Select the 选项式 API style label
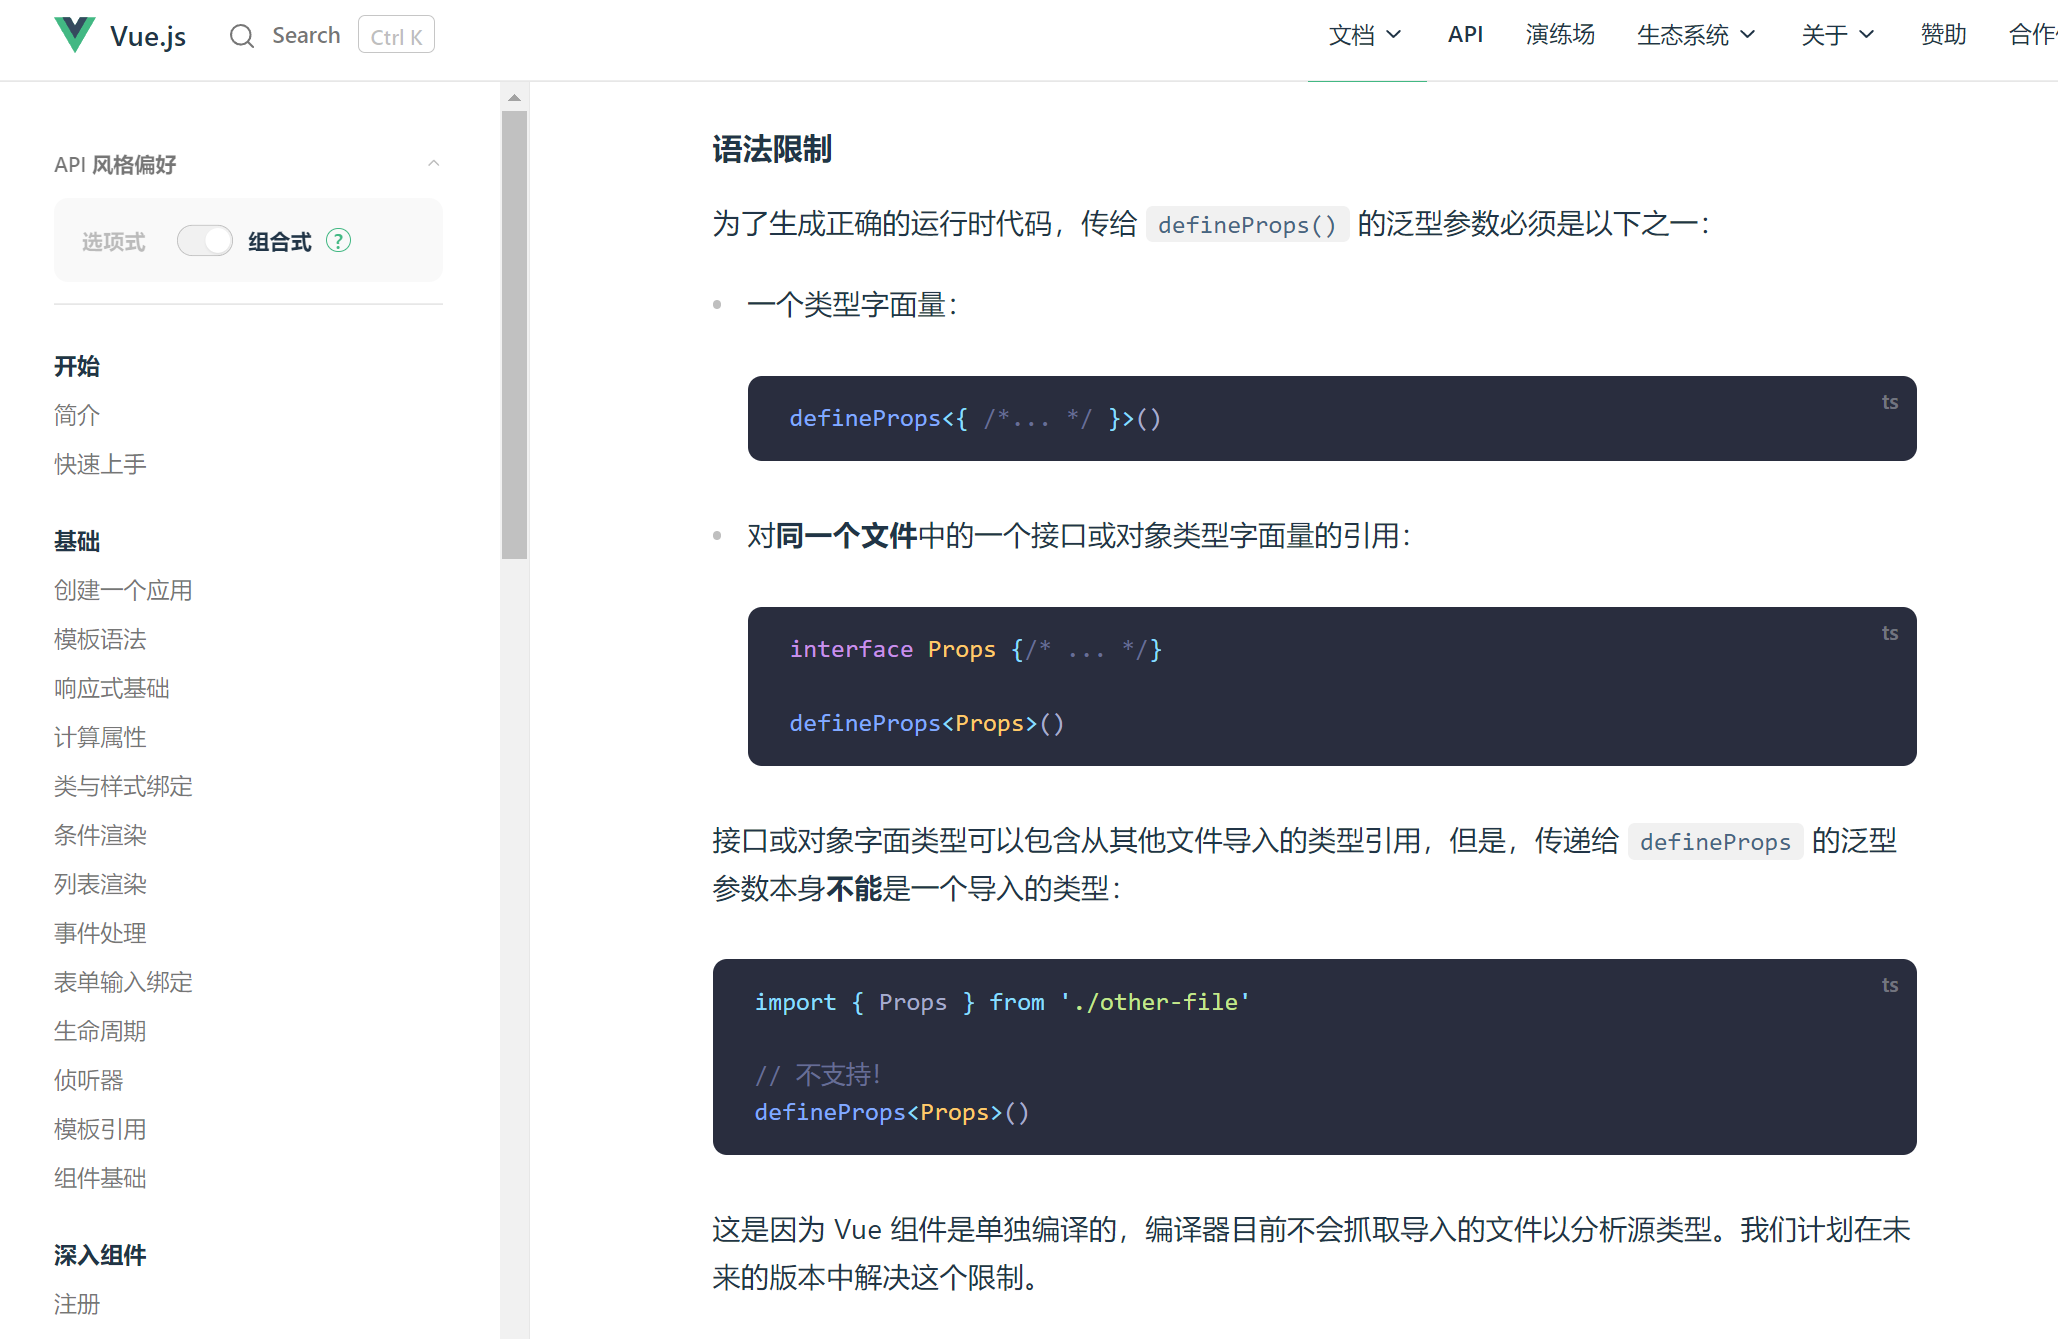 coord(113,242)
